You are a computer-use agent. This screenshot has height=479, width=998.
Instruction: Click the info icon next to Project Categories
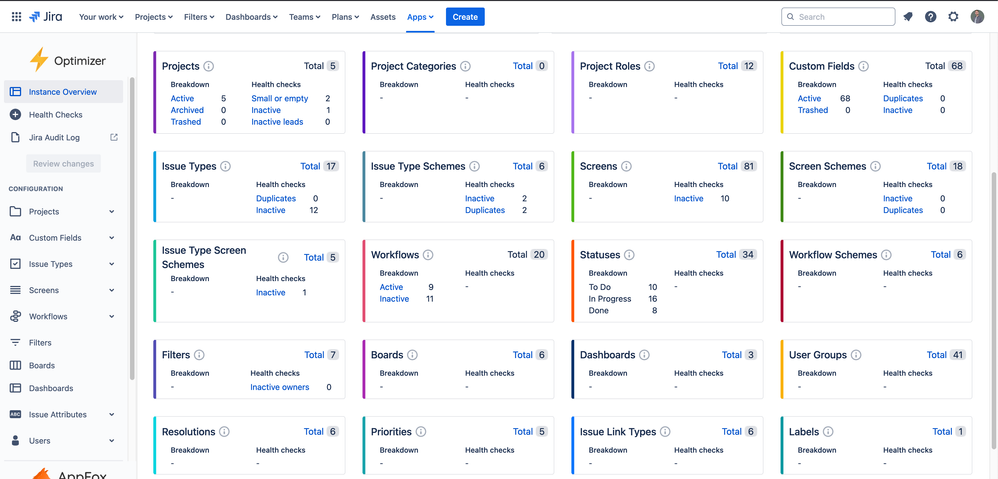(x=465, y=66)
